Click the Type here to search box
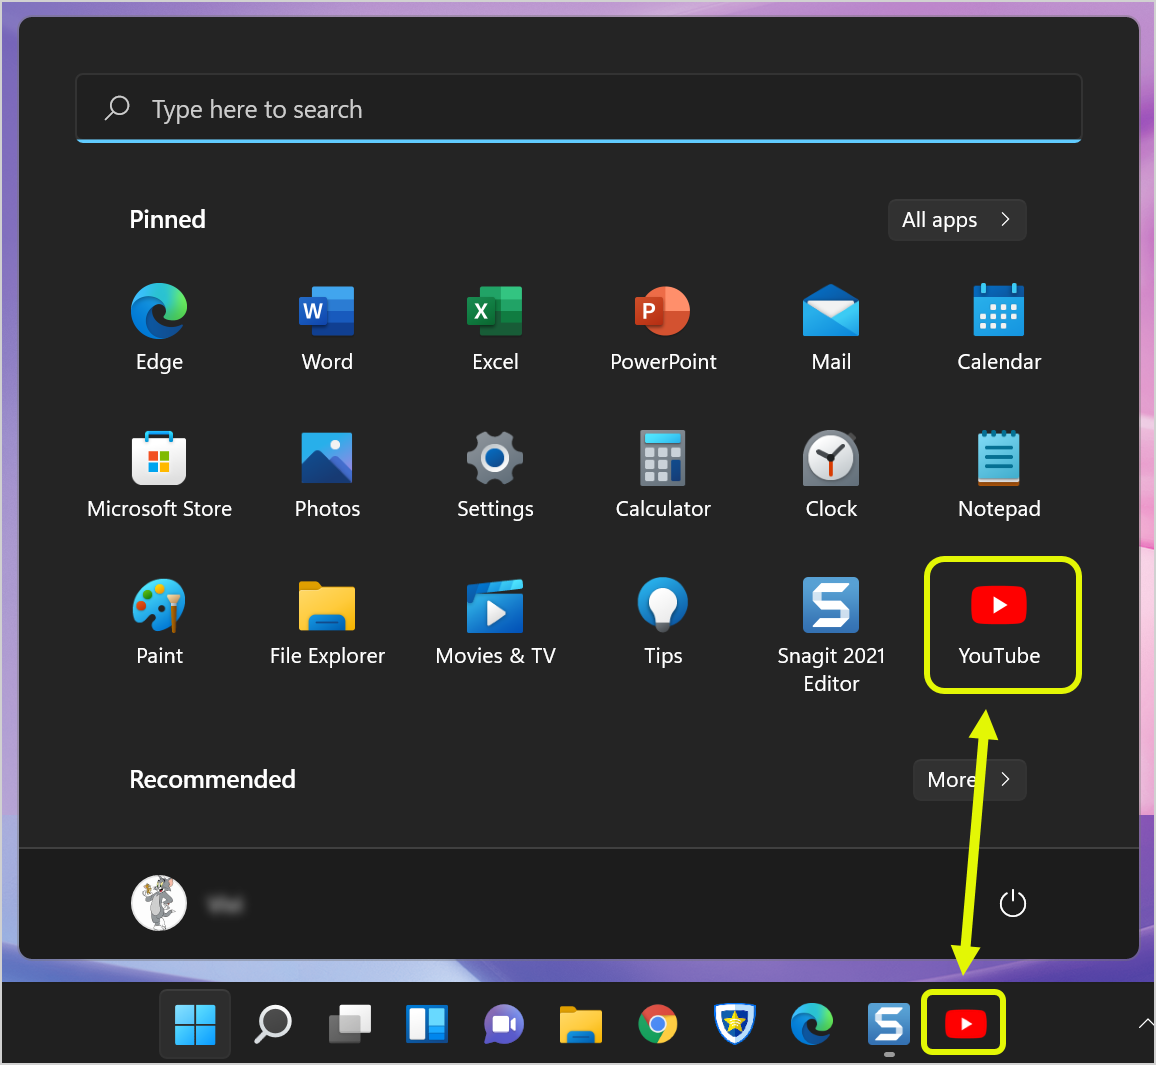Viewport: 1156px width, 1065px height. pos(579,108)
